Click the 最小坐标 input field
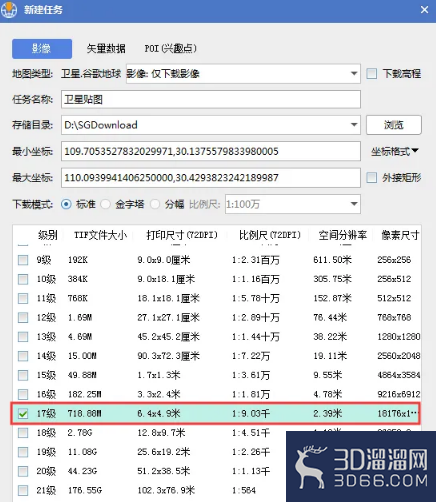 [x=211, y=151]
